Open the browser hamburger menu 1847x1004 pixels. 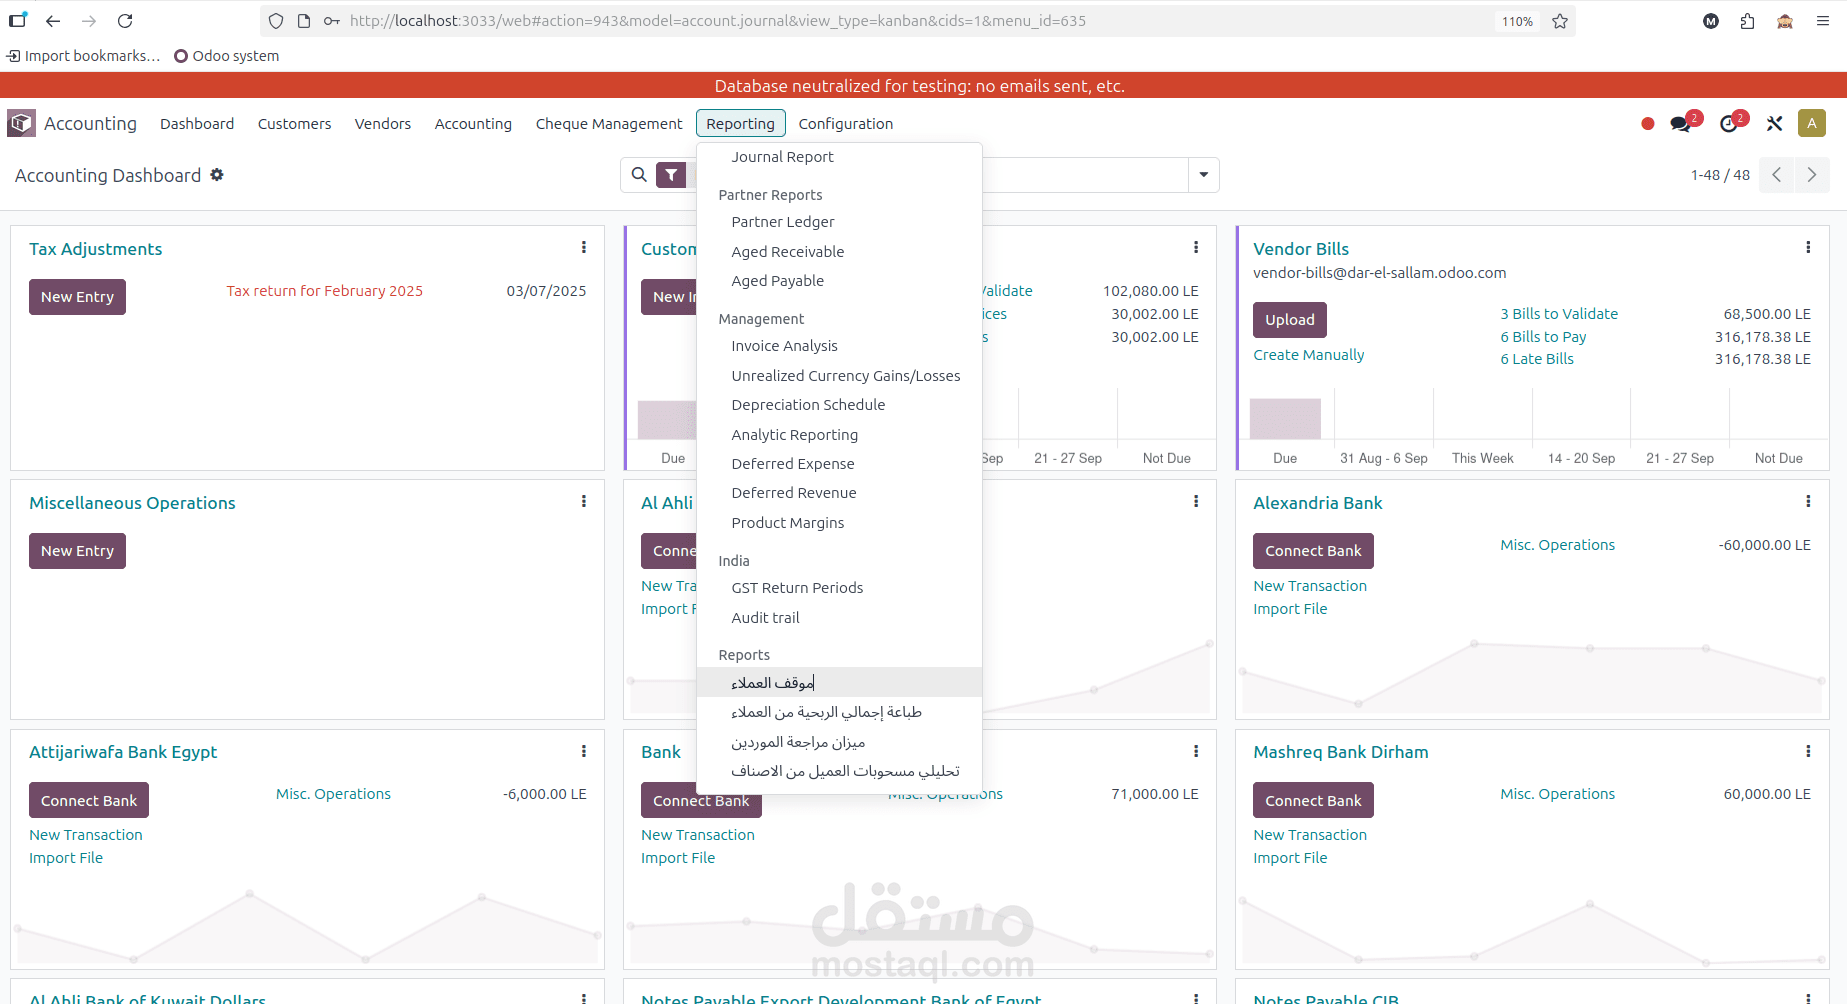[x=1823, y=21]
